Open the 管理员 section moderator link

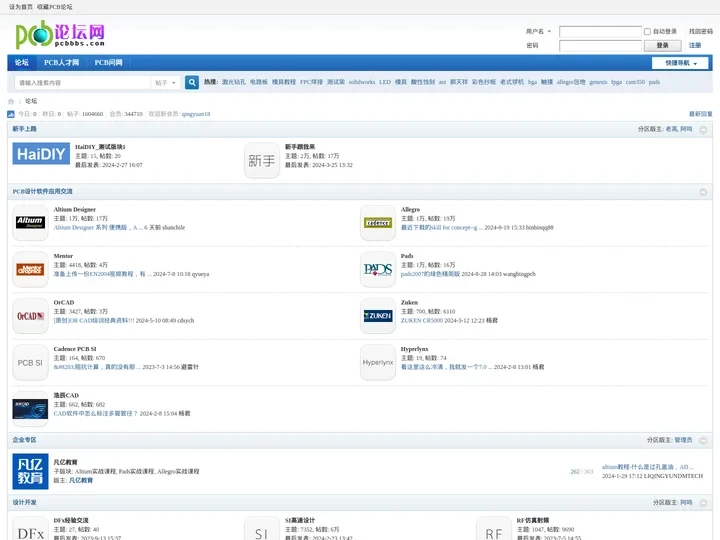(683, 440)
